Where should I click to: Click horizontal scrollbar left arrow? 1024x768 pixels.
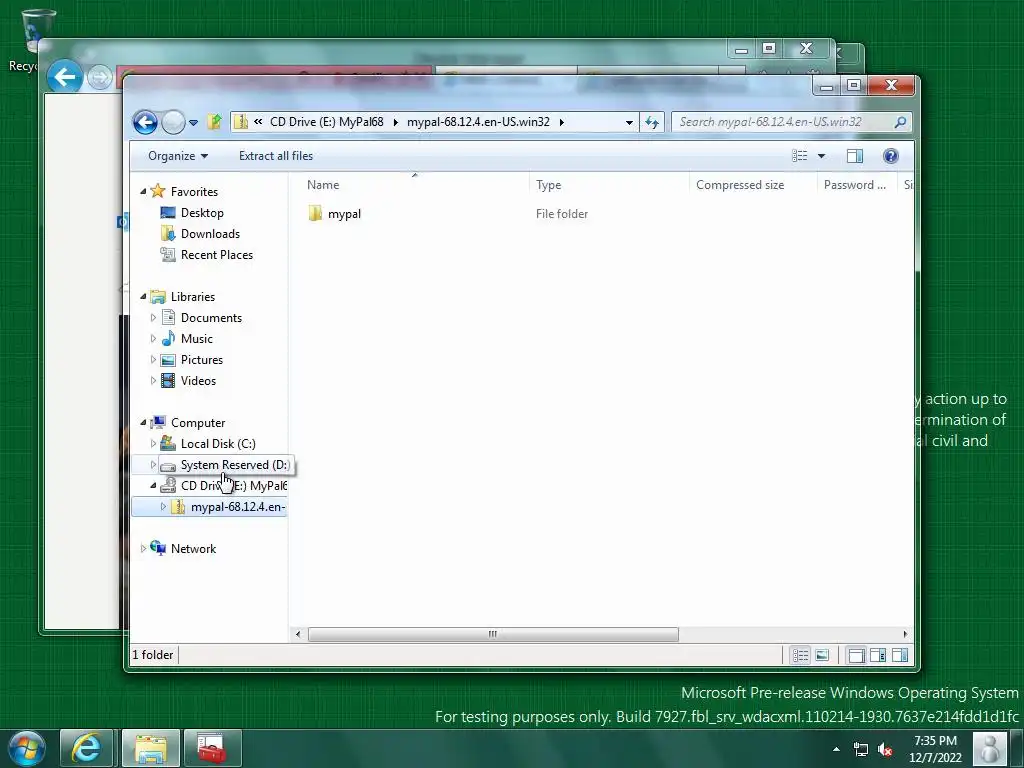298,634
